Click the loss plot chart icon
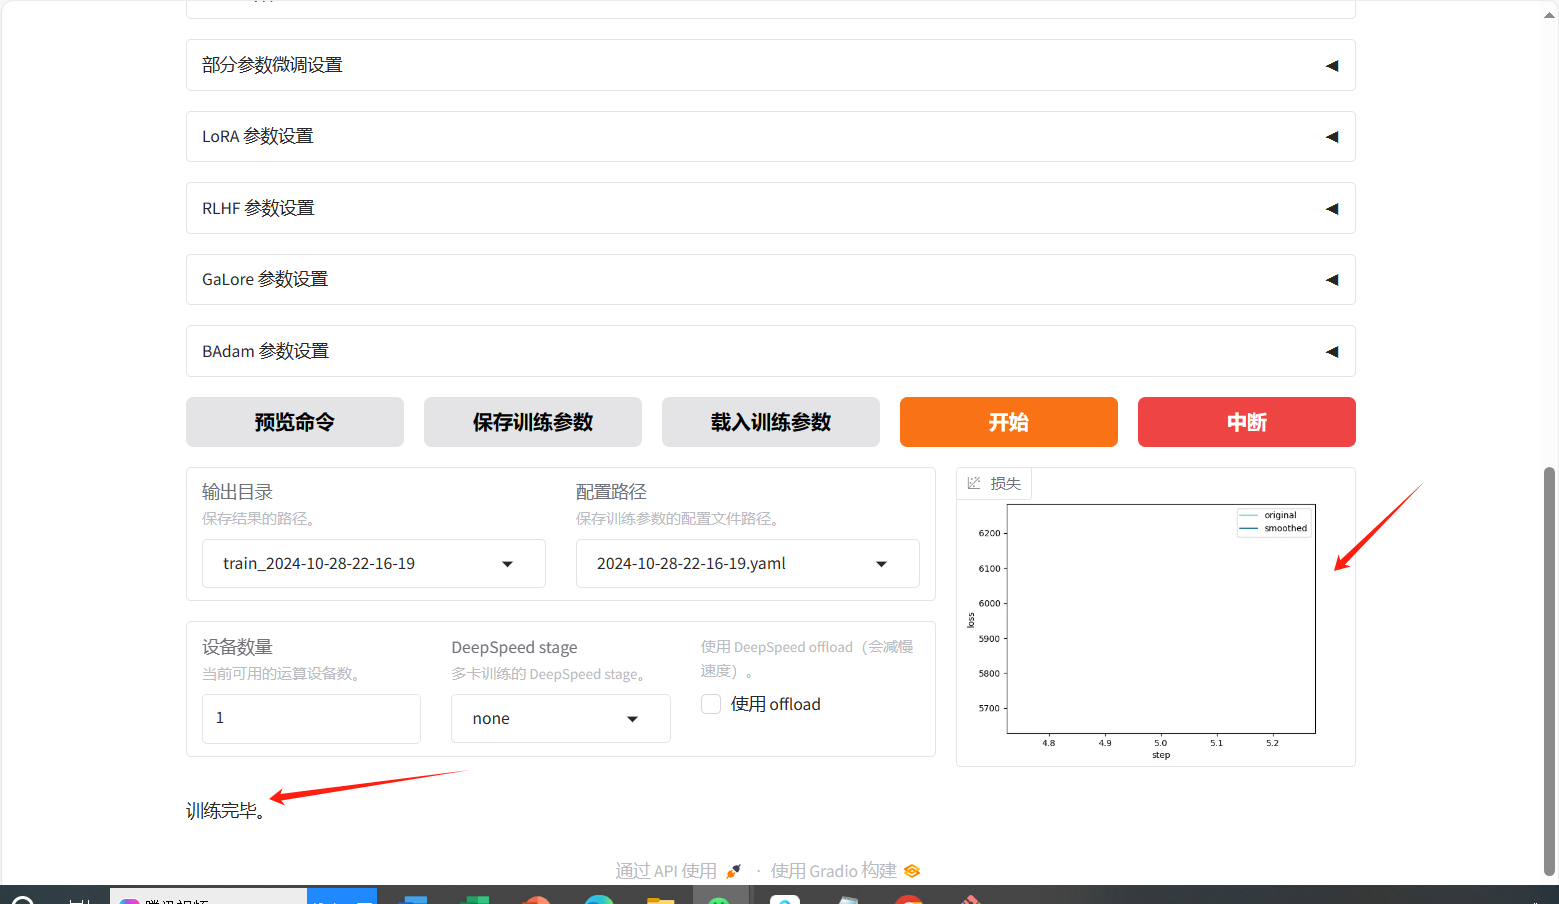The width and height of the screenshot is (1559, 904). pos(974,483)
